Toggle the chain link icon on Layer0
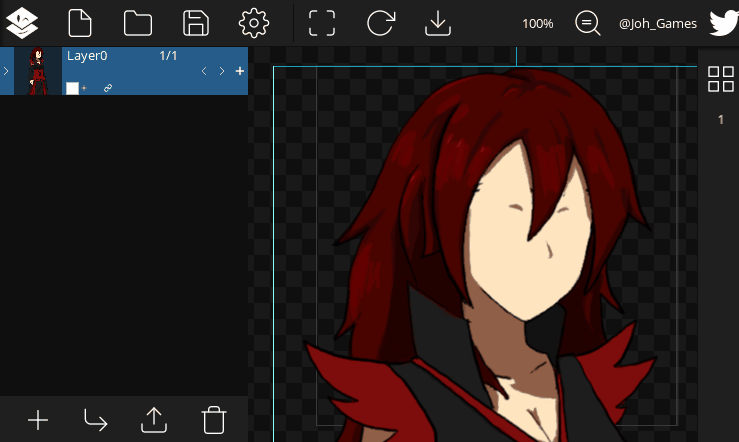The height and width of the screenshot is (442, 739). [x=108, y=88]
